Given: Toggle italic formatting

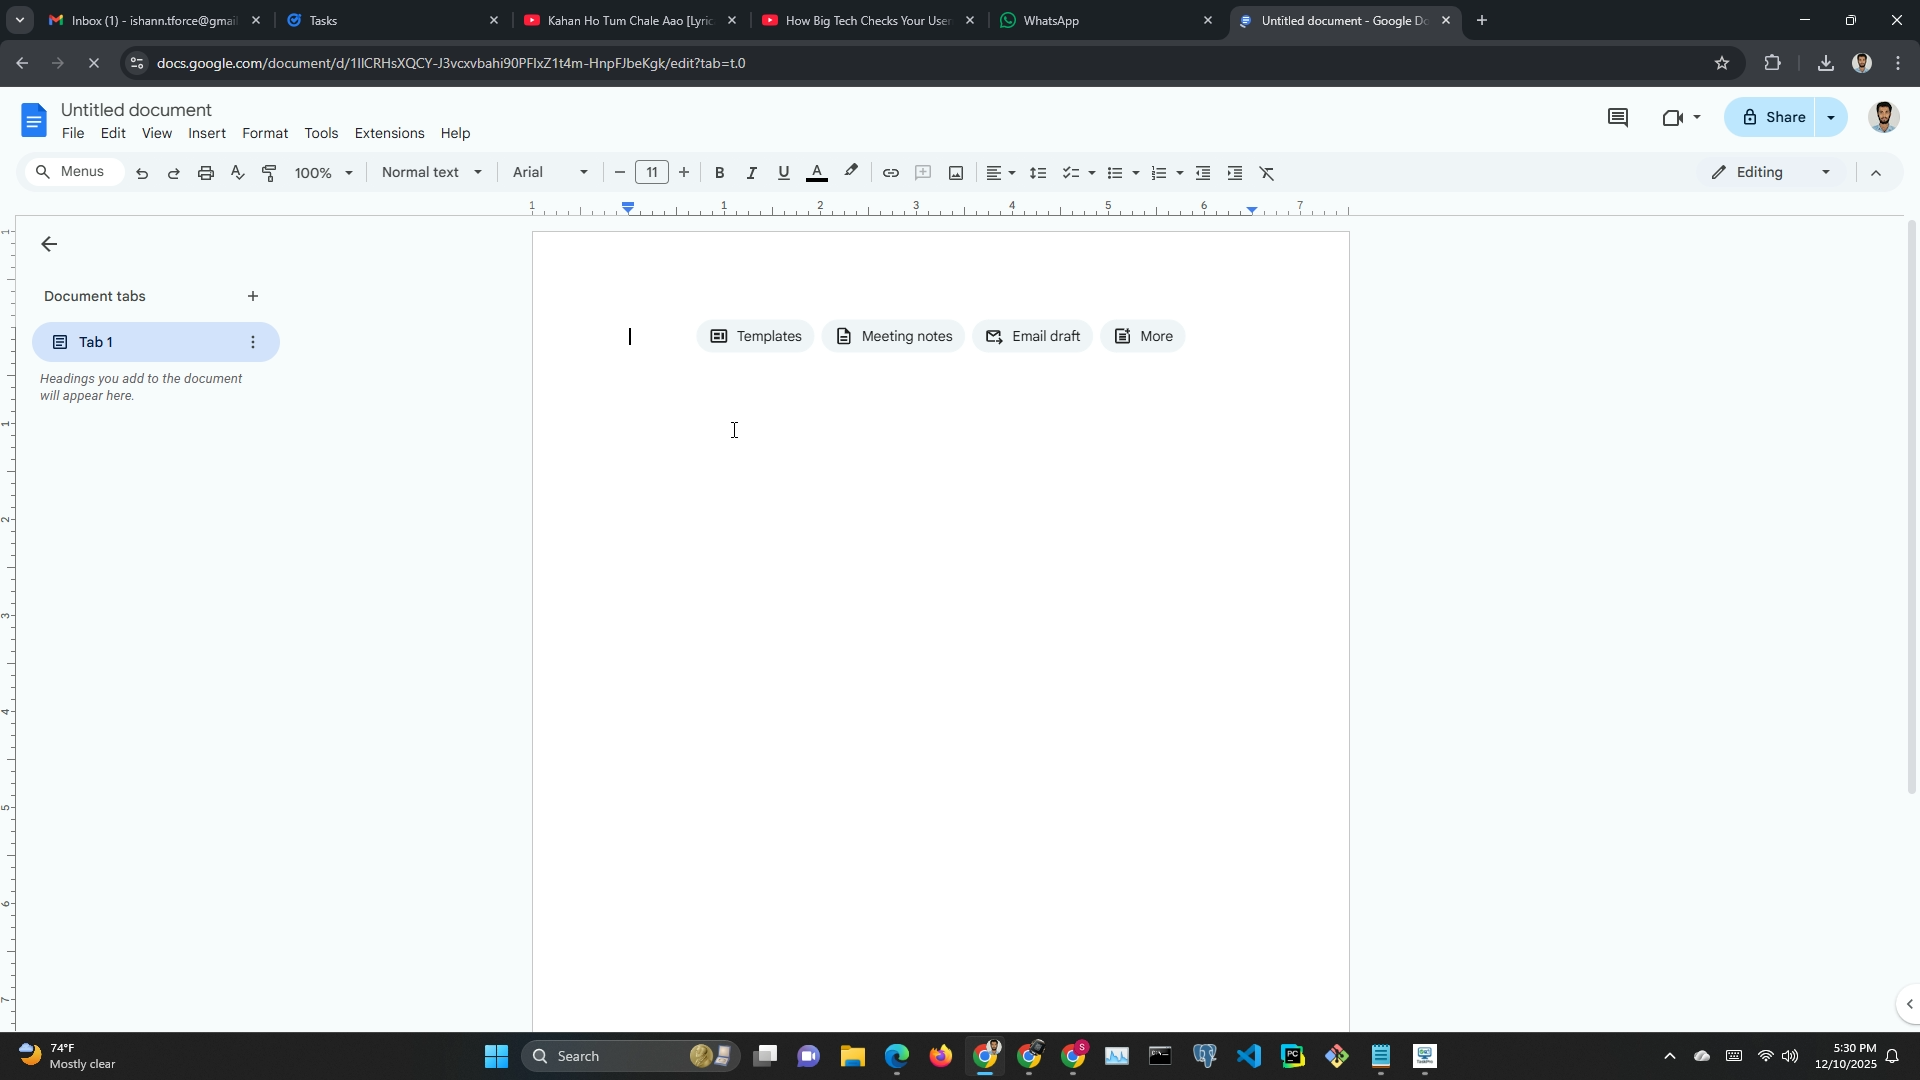Looking at the screenshot, I should [x=751, y=173].
